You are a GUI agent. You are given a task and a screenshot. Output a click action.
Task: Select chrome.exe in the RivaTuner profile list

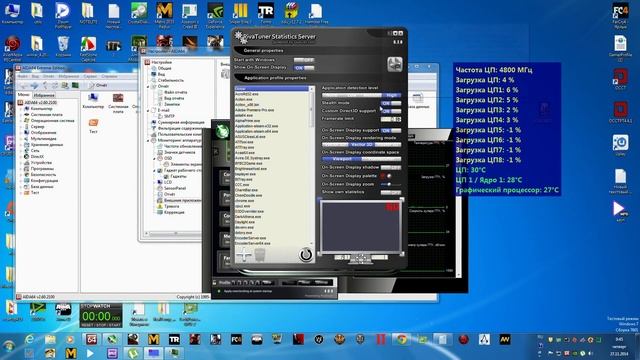coord(245,201)
